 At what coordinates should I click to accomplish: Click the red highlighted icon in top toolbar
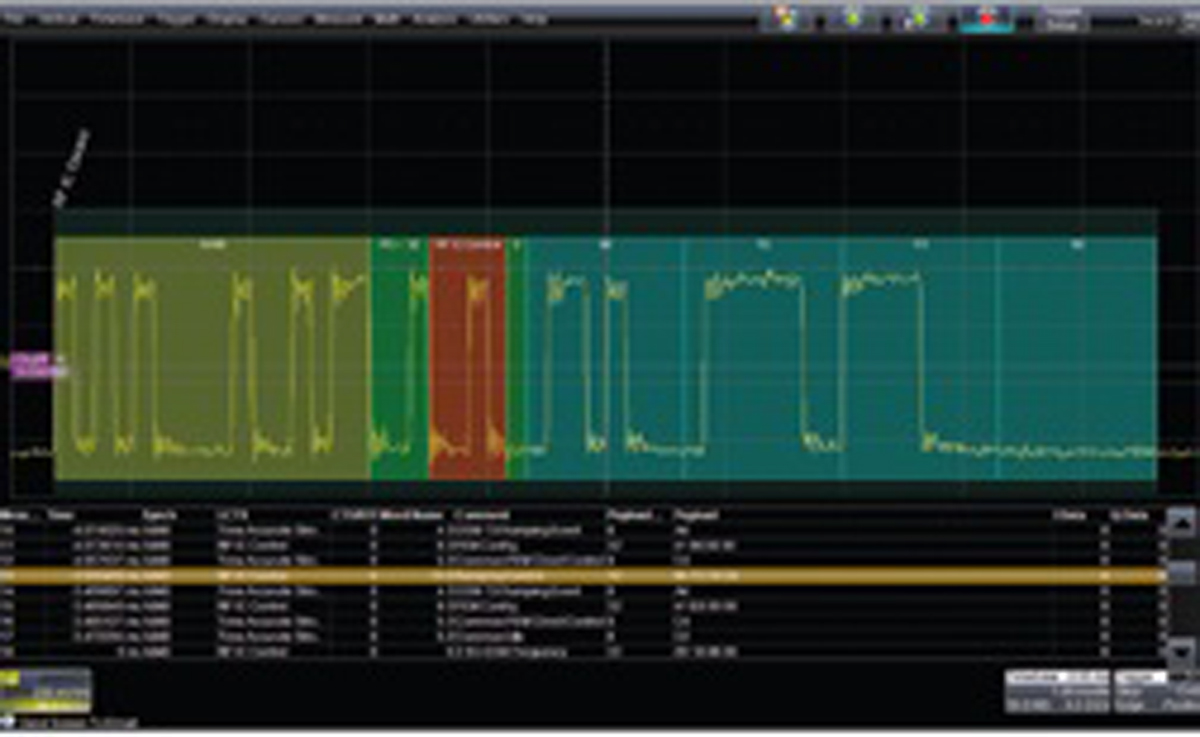[987, 18]
